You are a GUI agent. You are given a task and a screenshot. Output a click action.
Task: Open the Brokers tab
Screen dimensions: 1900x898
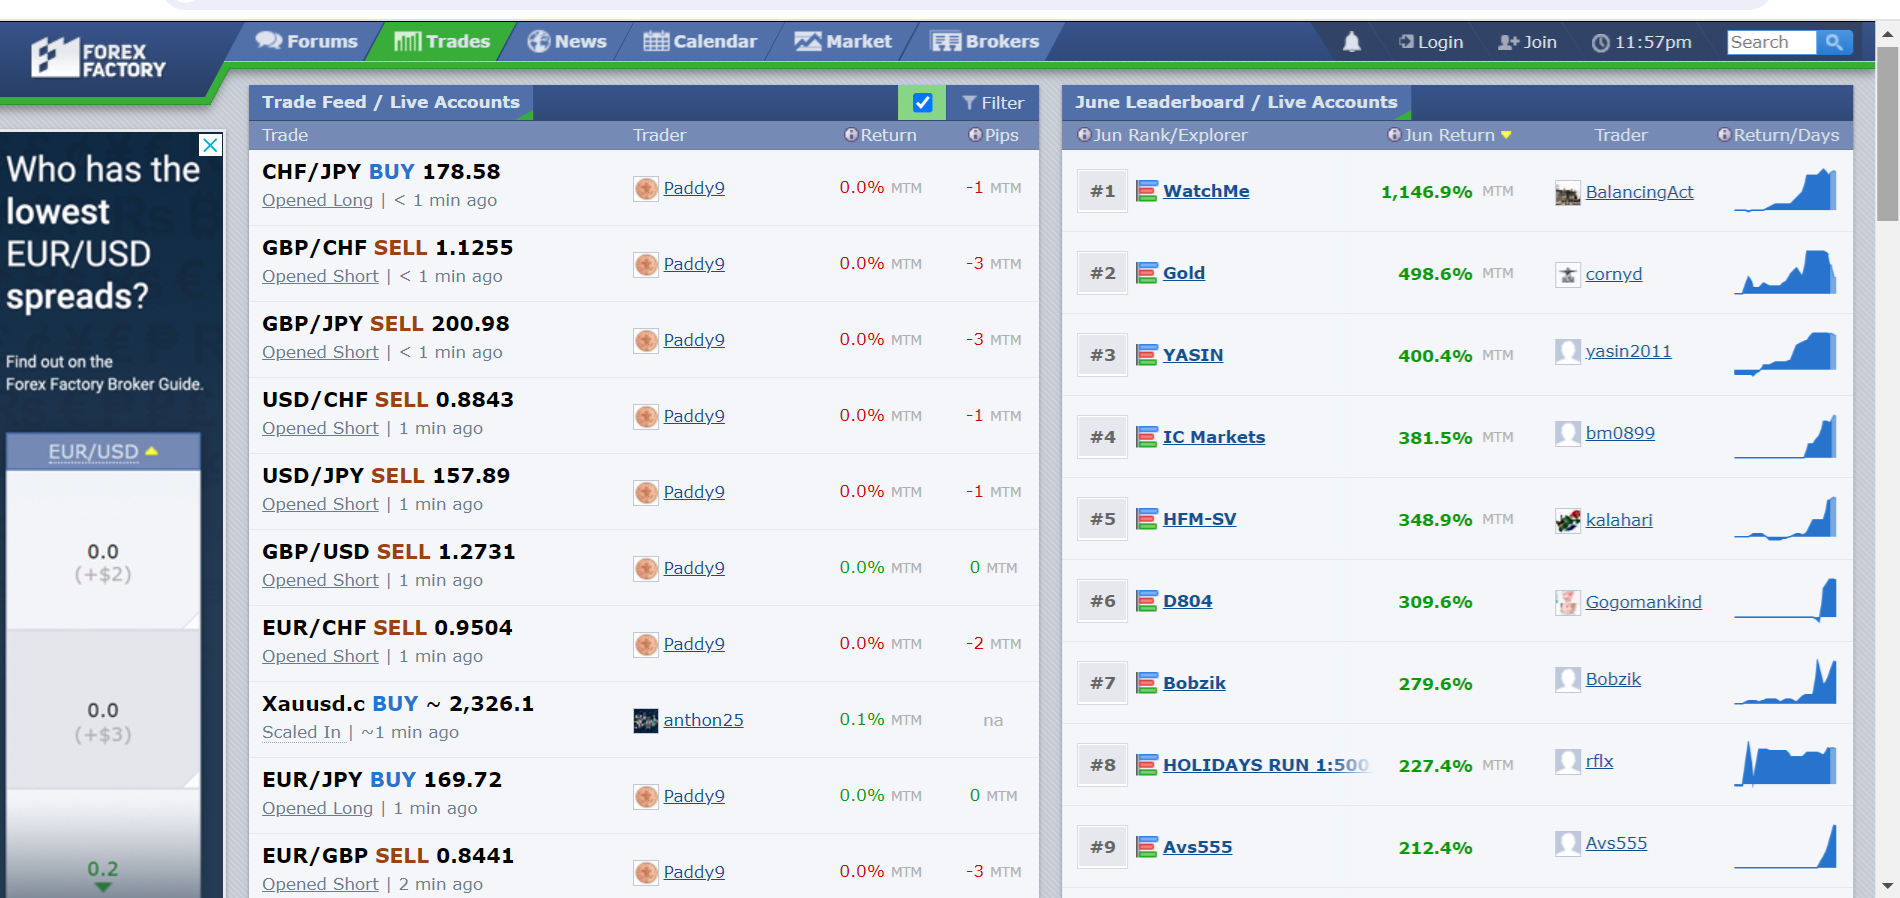click(x=985, y=41)
